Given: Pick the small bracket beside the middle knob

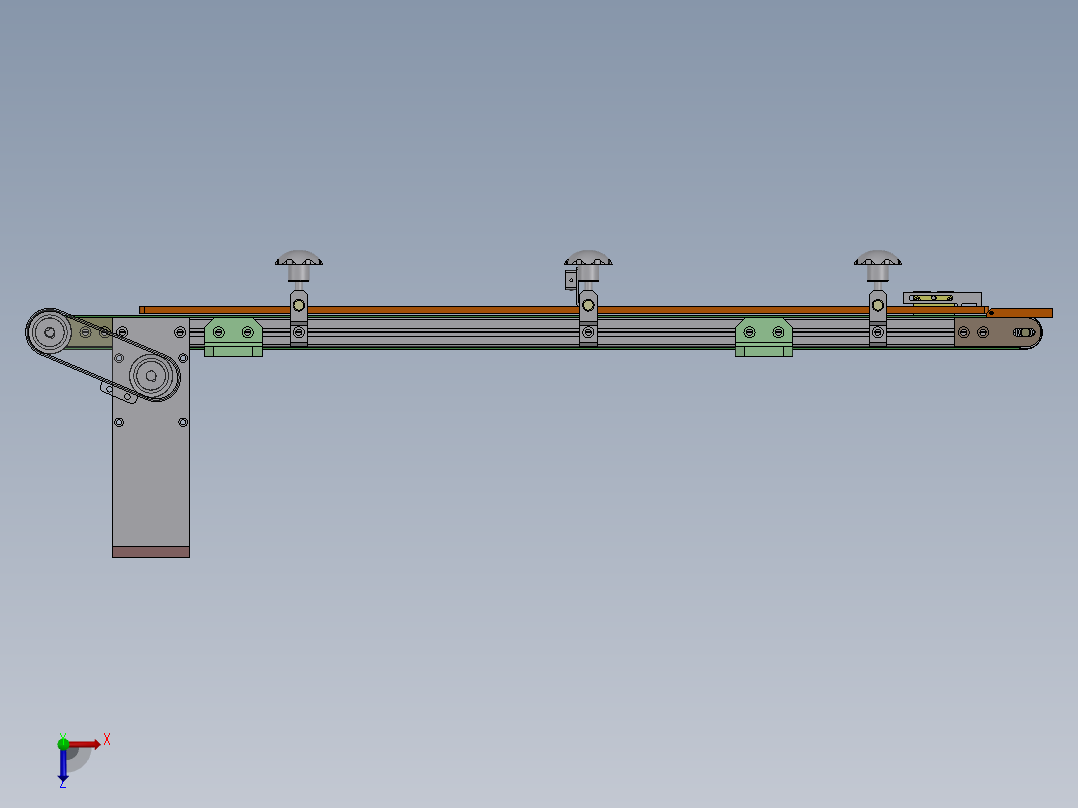Looking at the screenshot, I should click(x=571, y=280).
